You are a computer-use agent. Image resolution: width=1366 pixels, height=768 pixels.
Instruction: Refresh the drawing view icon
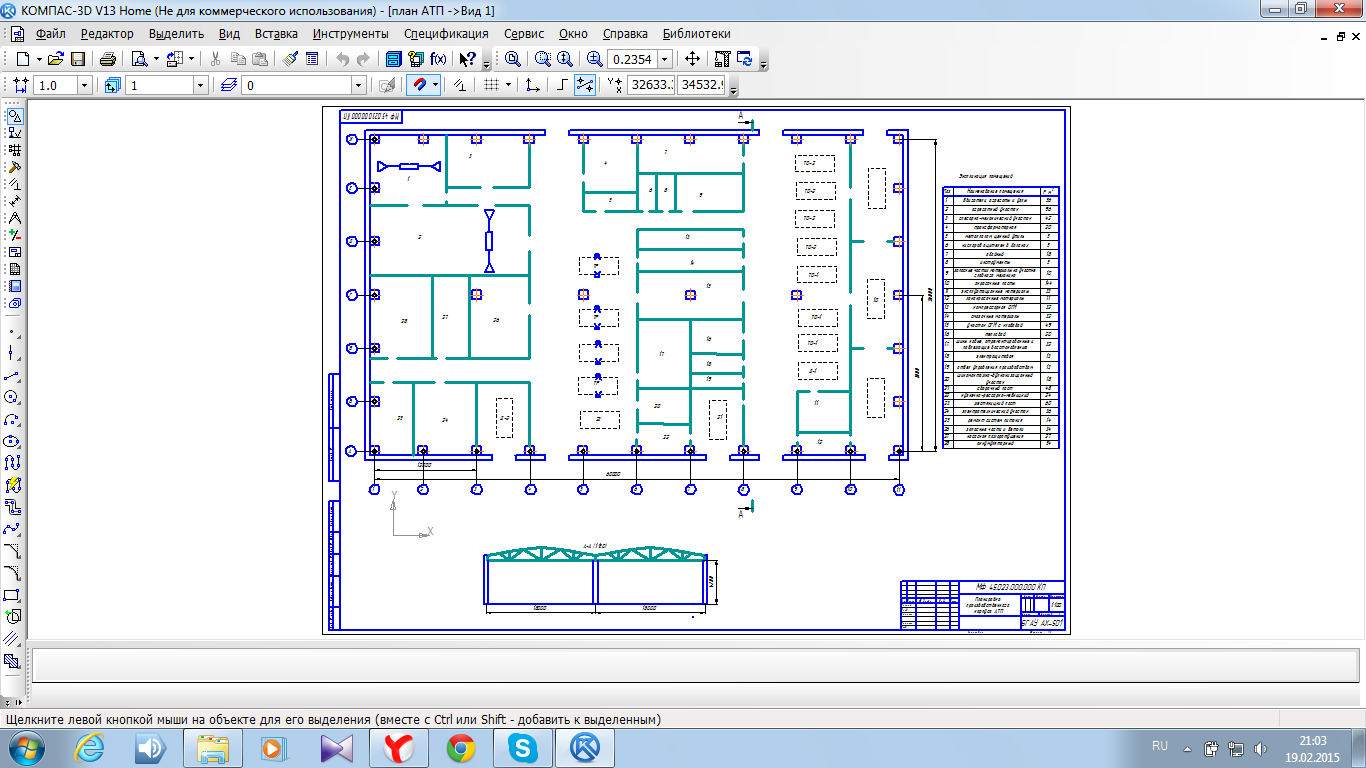tap(744, 59)
